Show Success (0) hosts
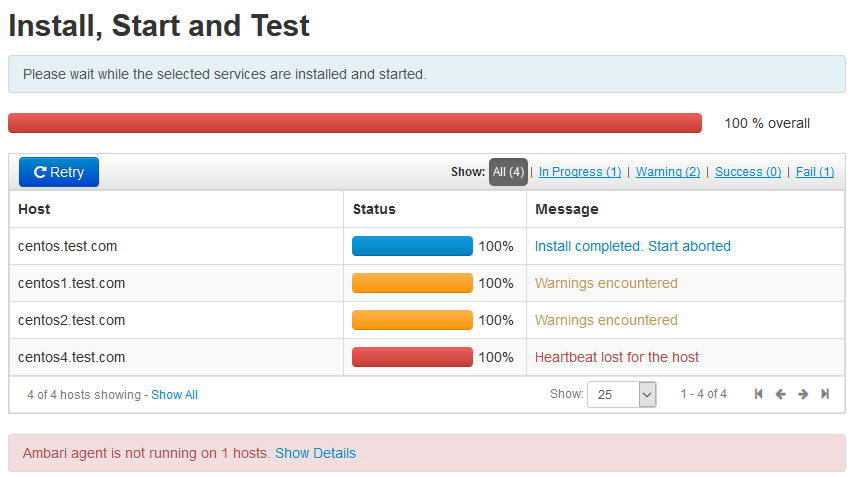This screenshot has height=477, width=861. [748, 172]
